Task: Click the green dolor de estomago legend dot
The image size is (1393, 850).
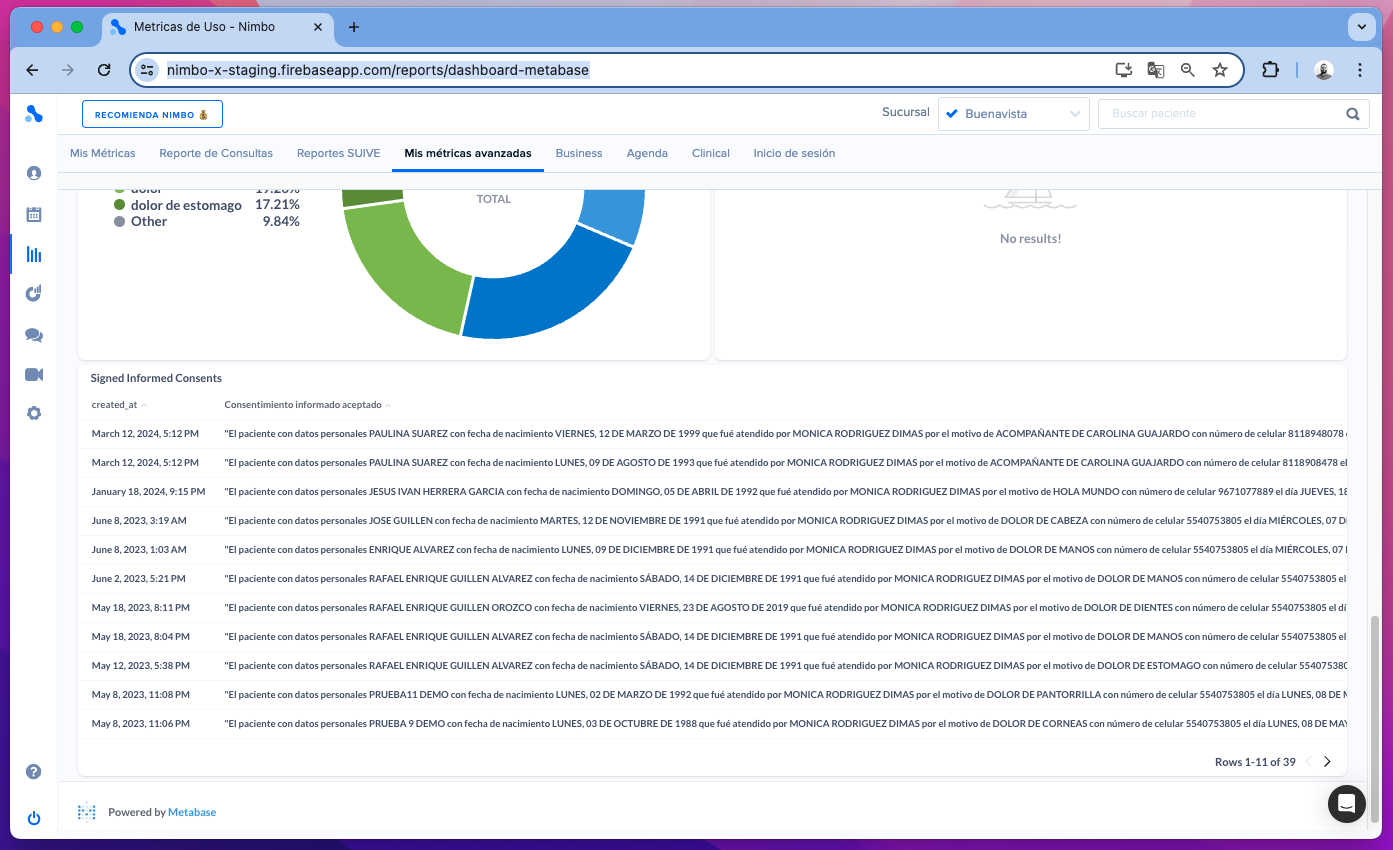Action: (x=120, y=205)
